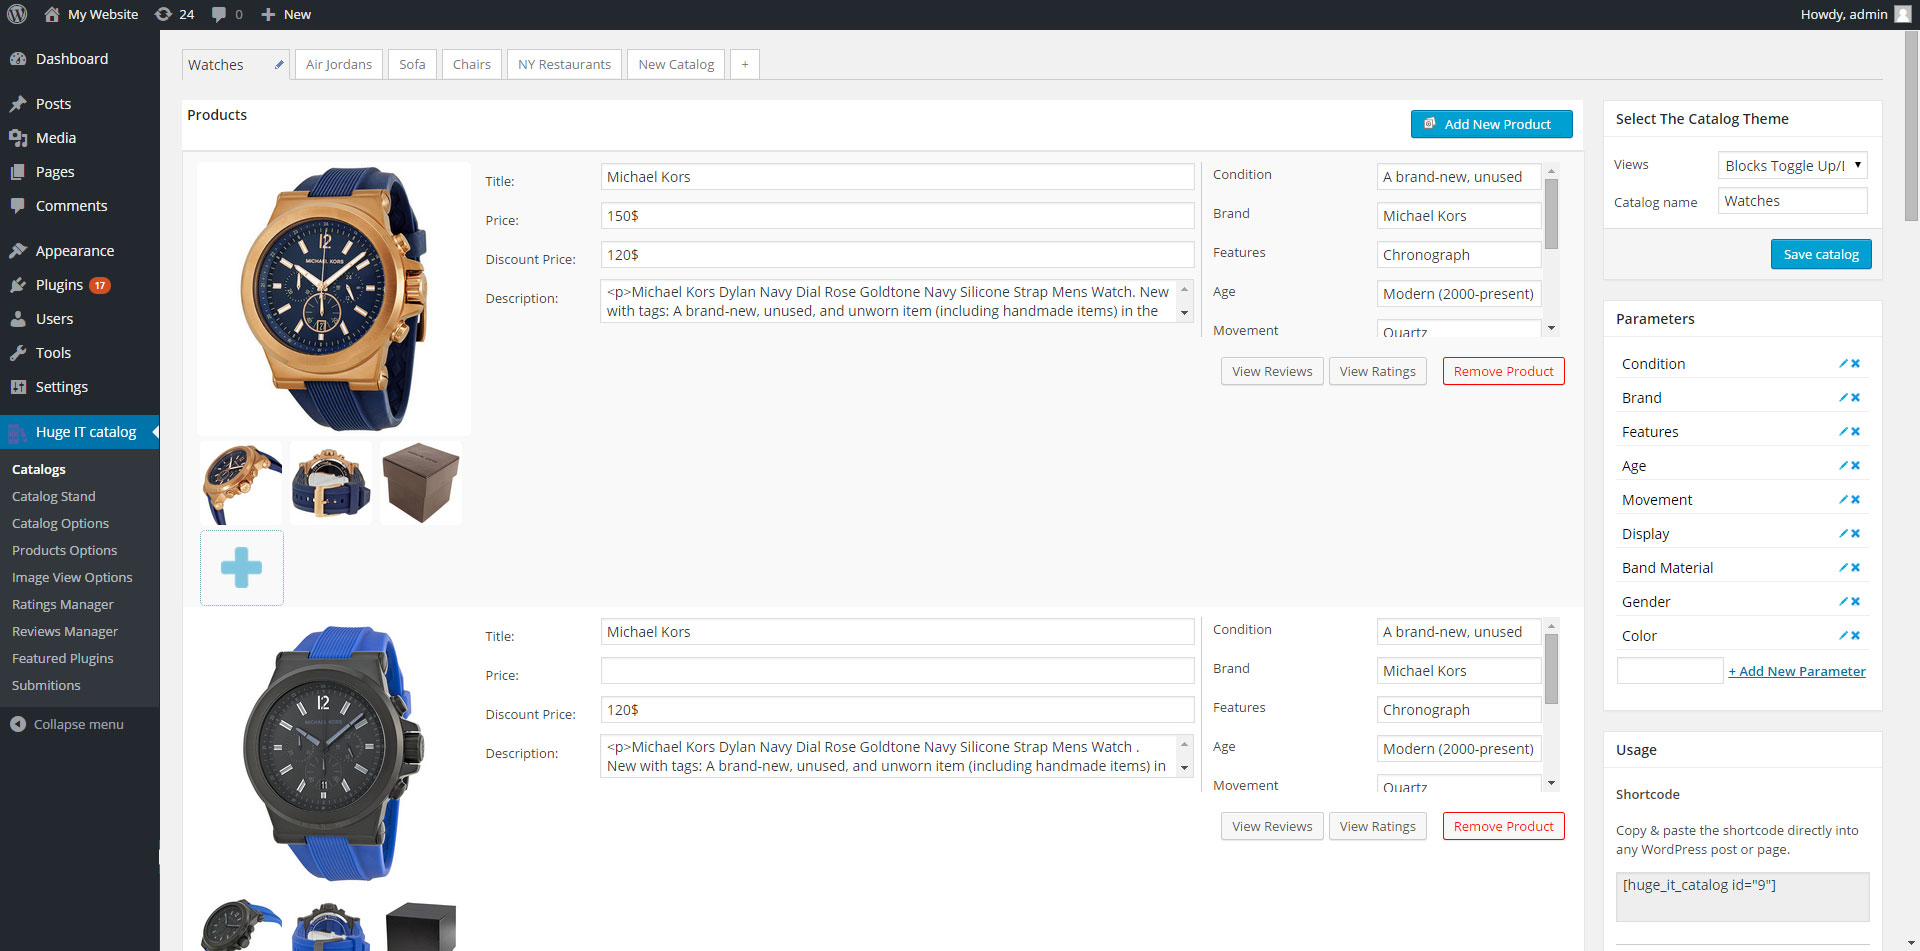Edit the Movement parameter pencil icon
Image resolution: width=1920 pixels, height=951 pixels.
click(x=1843, y=500)
